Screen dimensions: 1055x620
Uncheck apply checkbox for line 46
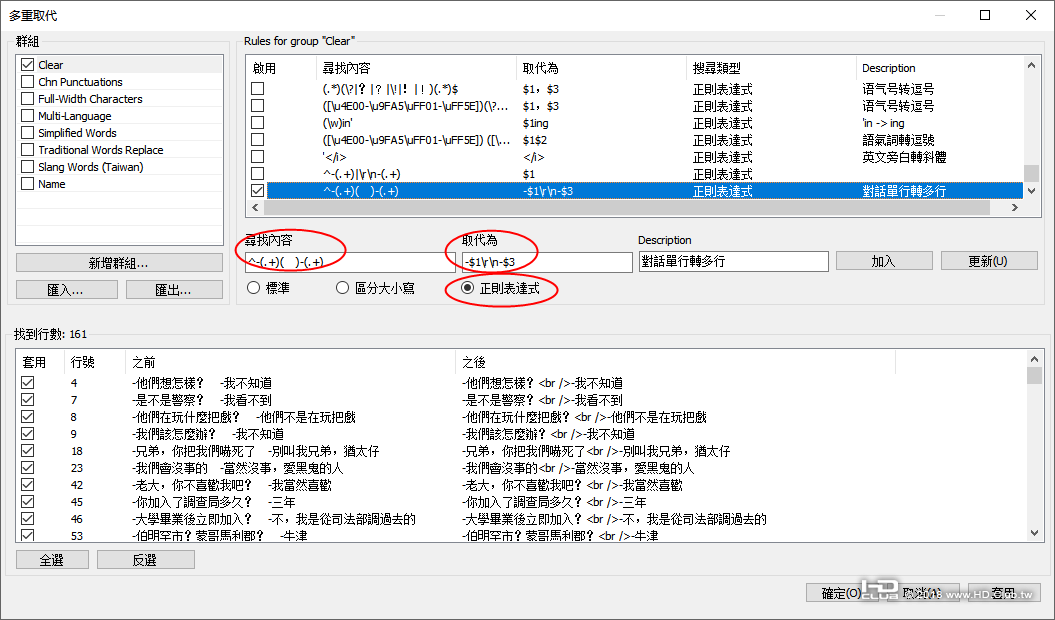[x=28, y=518]
